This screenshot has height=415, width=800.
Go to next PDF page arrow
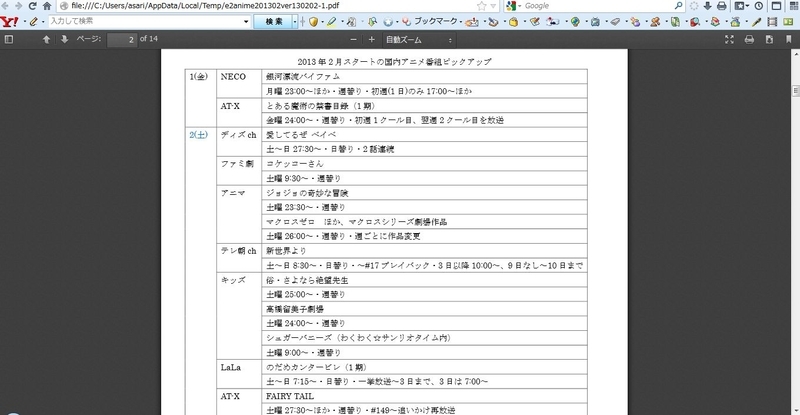point(64,39)
